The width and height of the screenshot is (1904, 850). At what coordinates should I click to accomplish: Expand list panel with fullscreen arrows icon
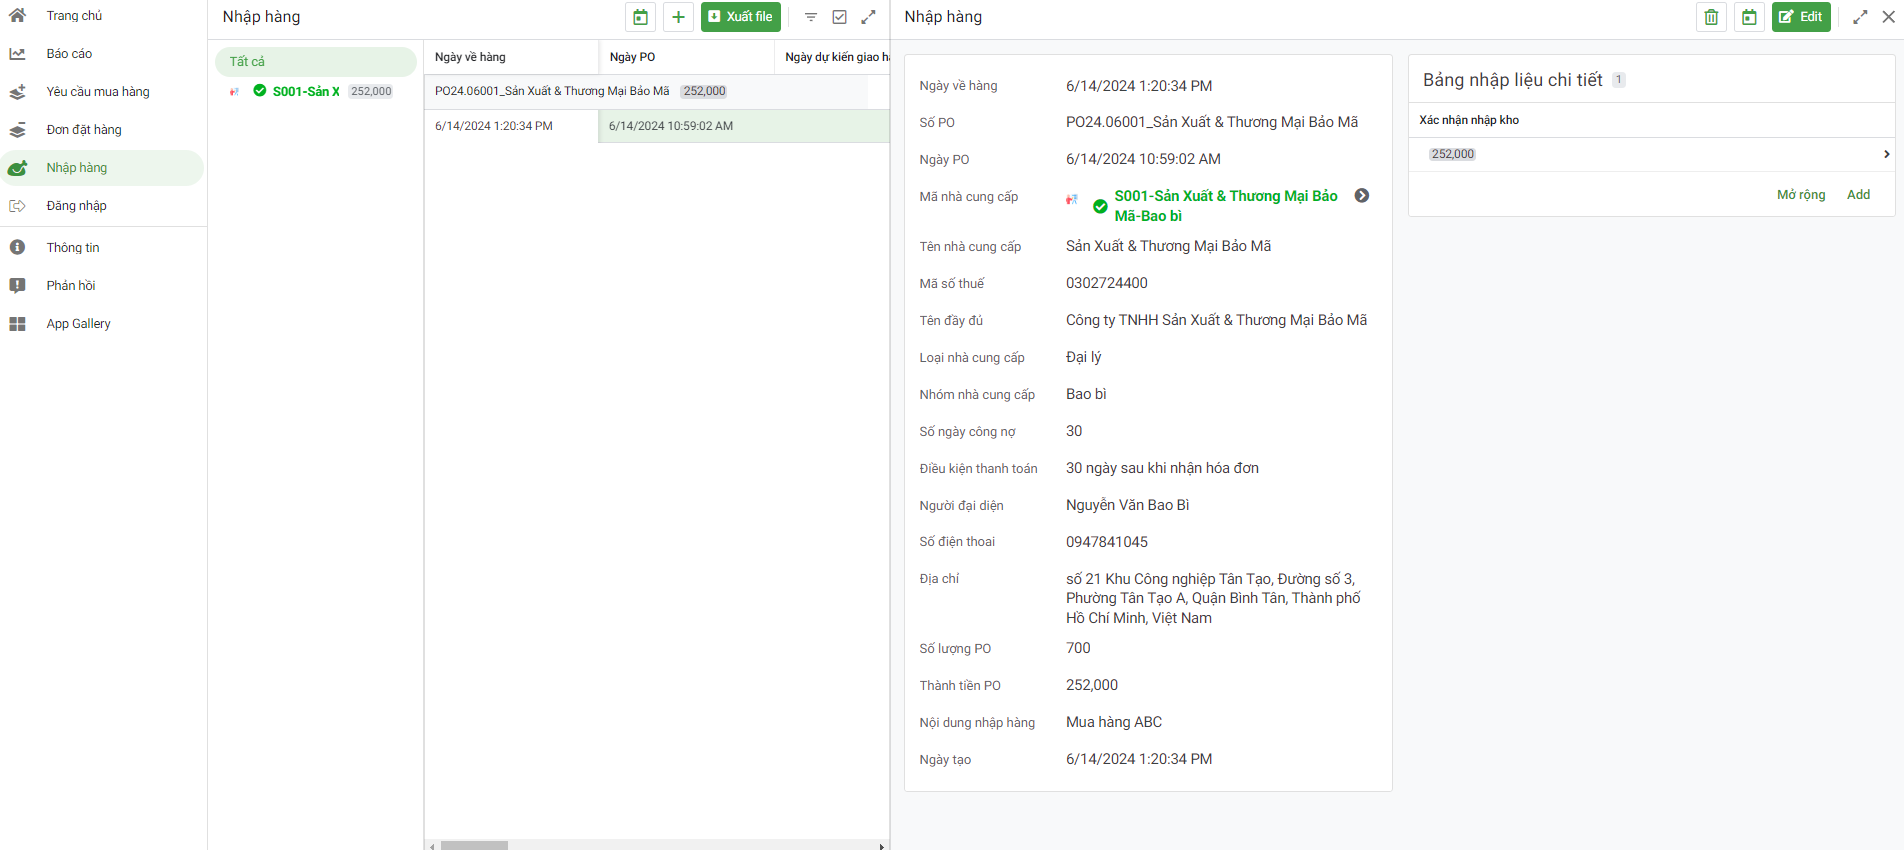(868, 17)
